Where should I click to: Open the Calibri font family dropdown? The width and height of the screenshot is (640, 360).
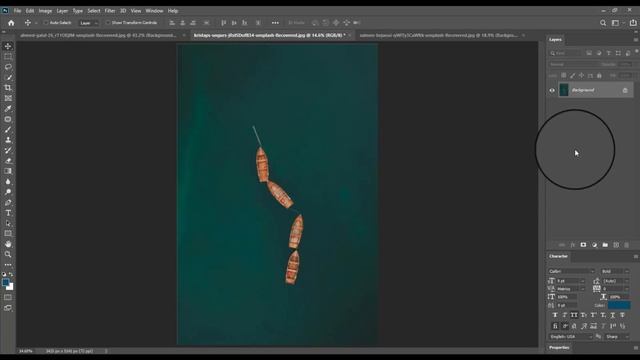pos(571,271)
